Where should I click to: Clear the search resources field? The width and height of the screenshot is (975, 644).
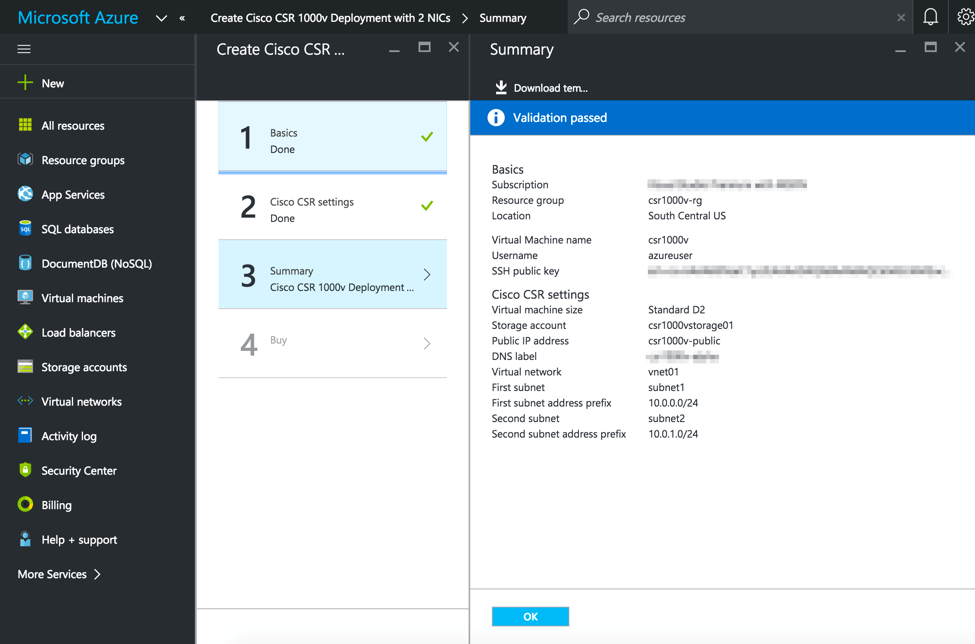pos(901,17)
